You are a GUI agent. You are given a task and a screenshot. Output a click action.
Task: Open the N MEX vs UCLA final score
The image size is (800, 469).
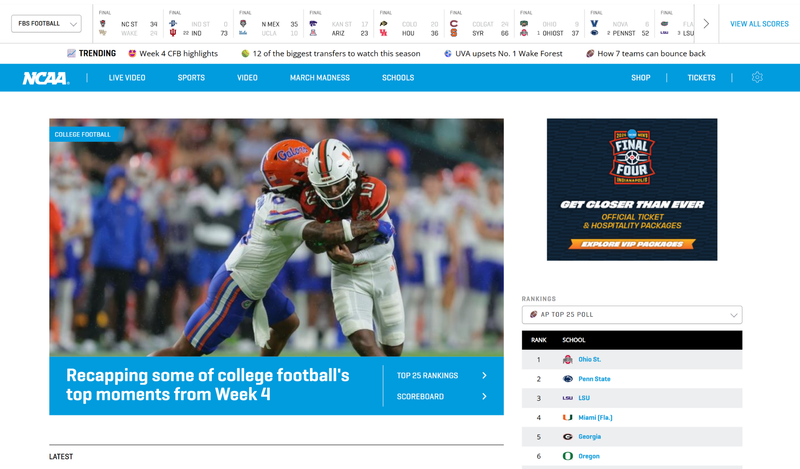(268, 24)
